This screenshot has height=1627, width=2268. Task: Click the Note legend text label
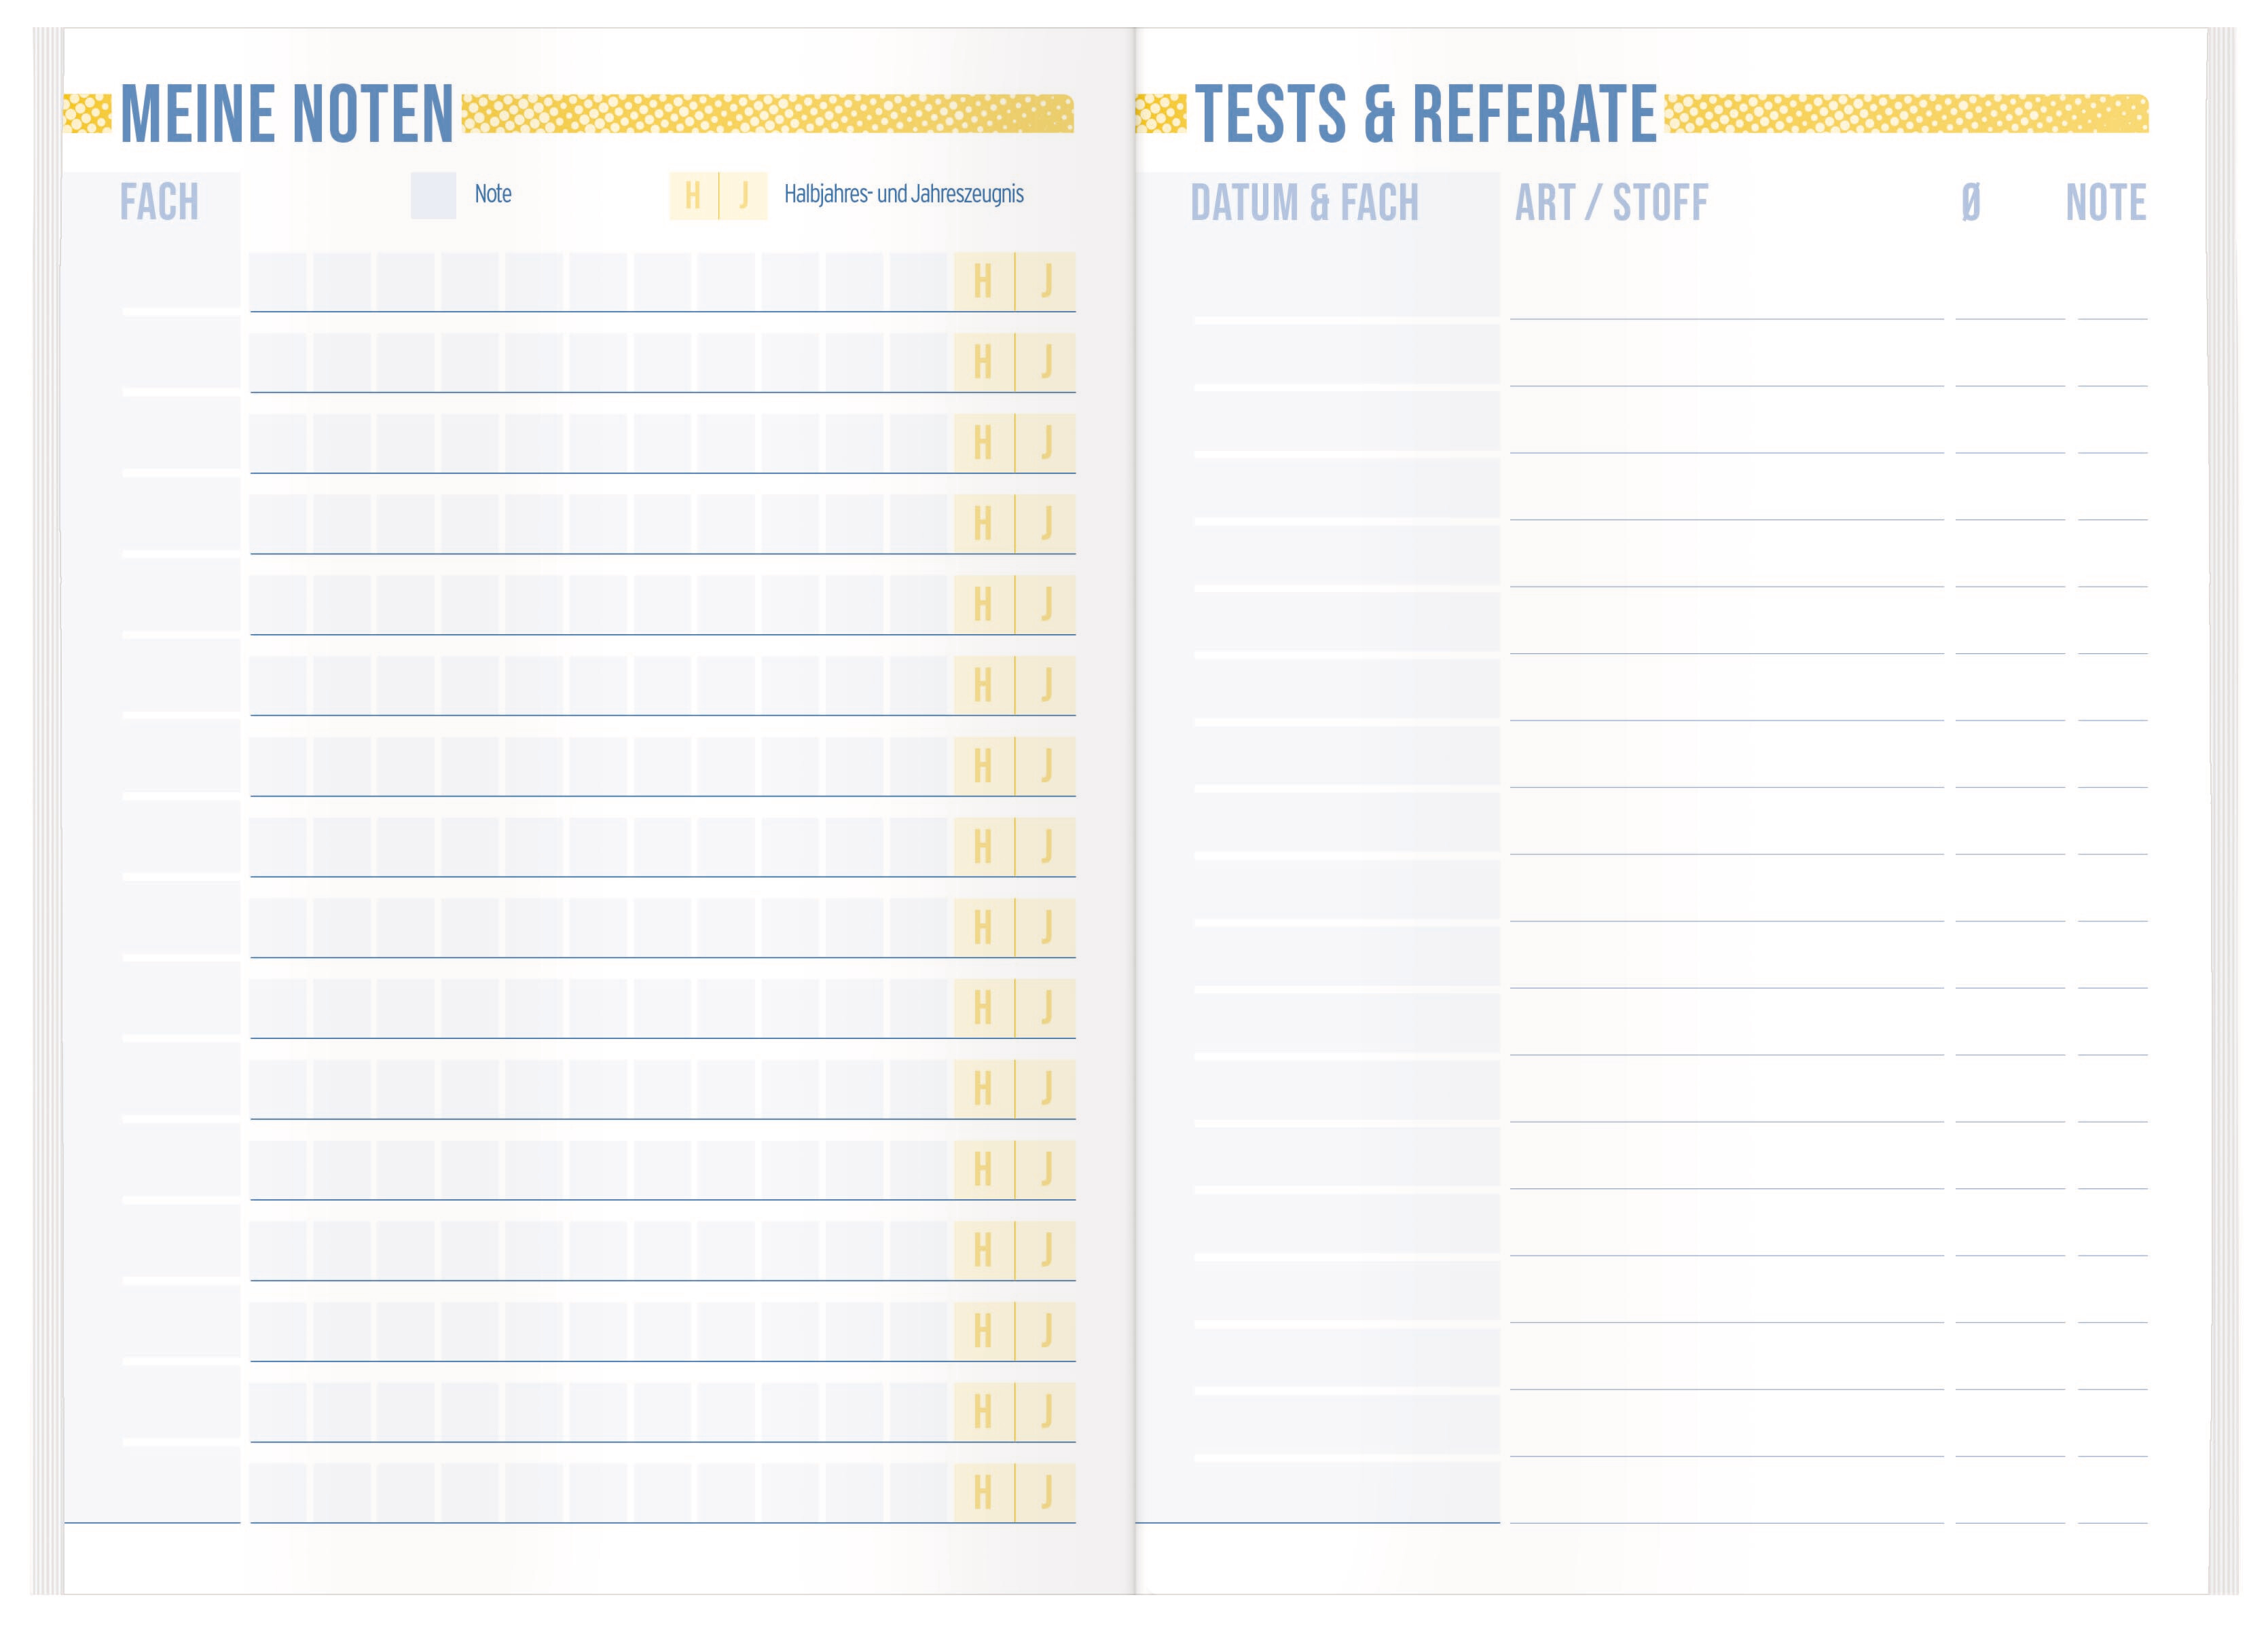pyautogui.click(x=493, y=194)
